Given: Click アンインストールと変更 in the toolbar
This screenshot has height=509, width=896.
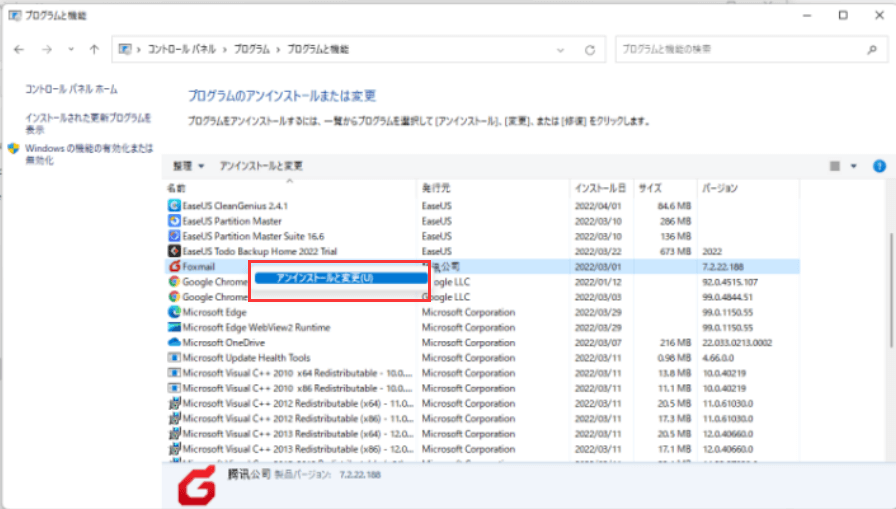Looking at the screenshot, I should [261, 166].
